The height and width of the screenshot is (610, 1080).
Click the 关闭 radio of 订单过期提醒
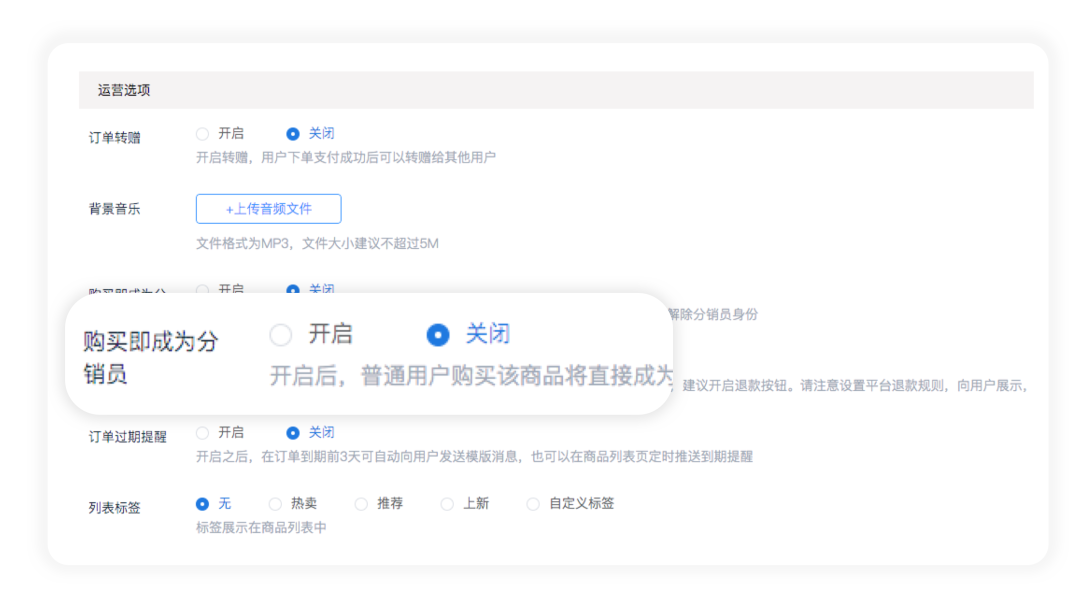click(x=293, y=432)
